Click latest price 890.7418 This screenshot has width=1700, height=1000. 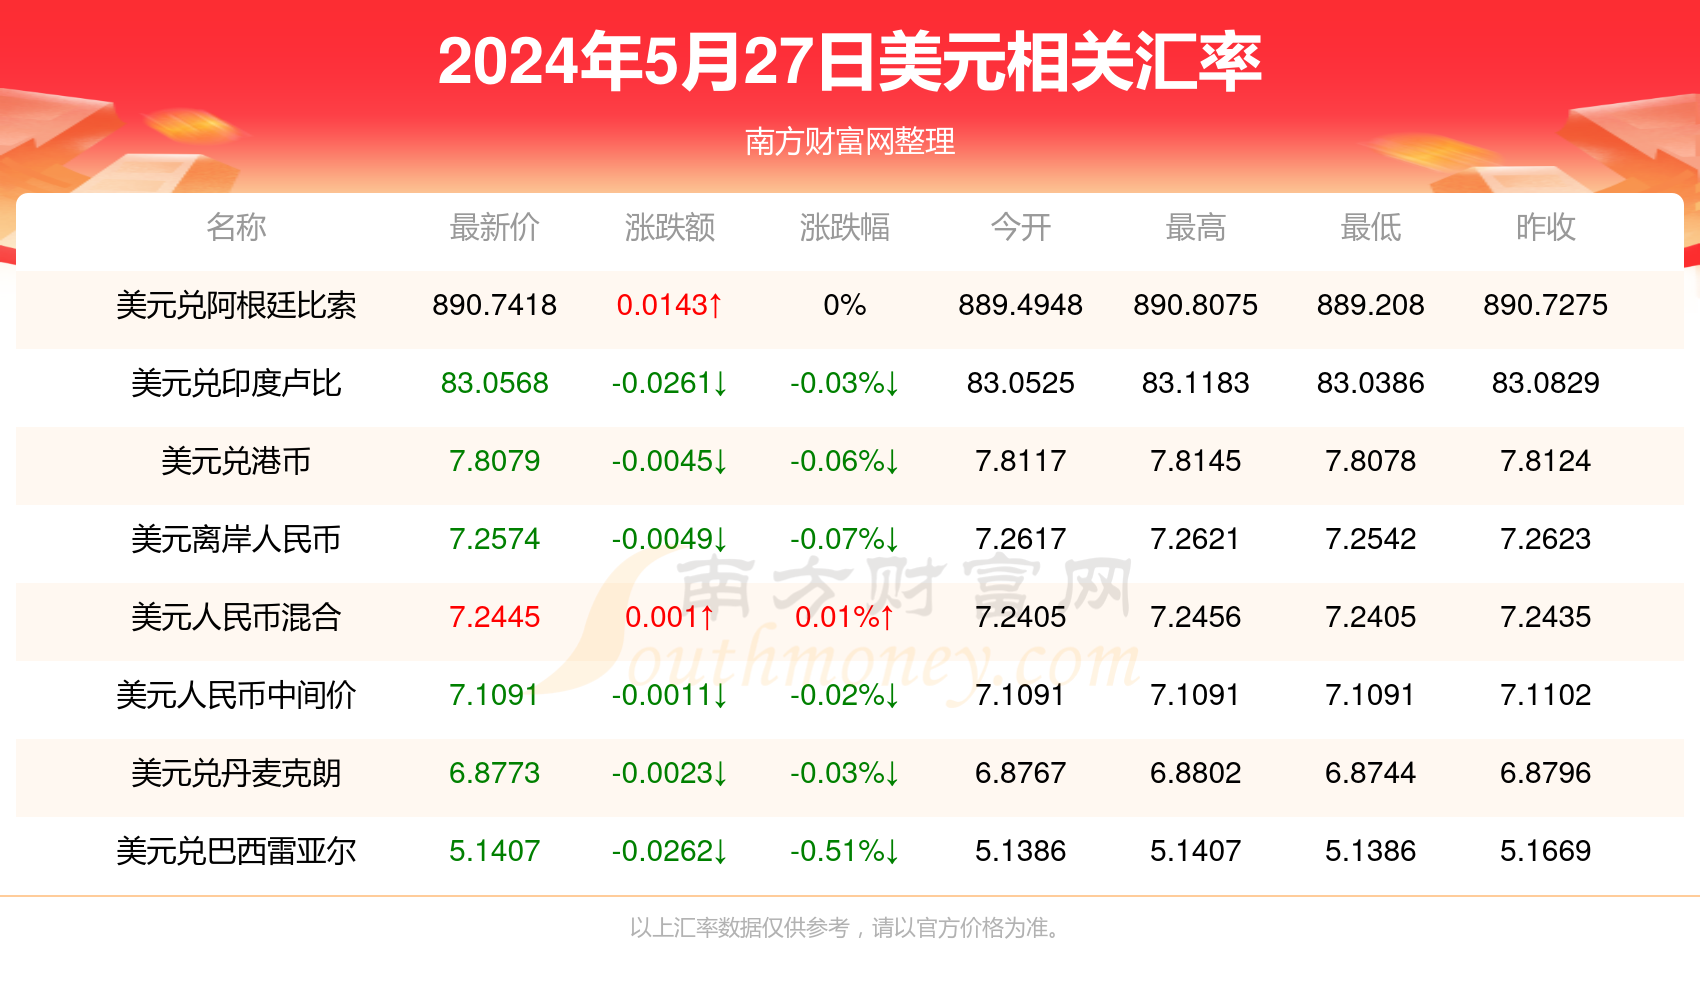pos(495,305)
